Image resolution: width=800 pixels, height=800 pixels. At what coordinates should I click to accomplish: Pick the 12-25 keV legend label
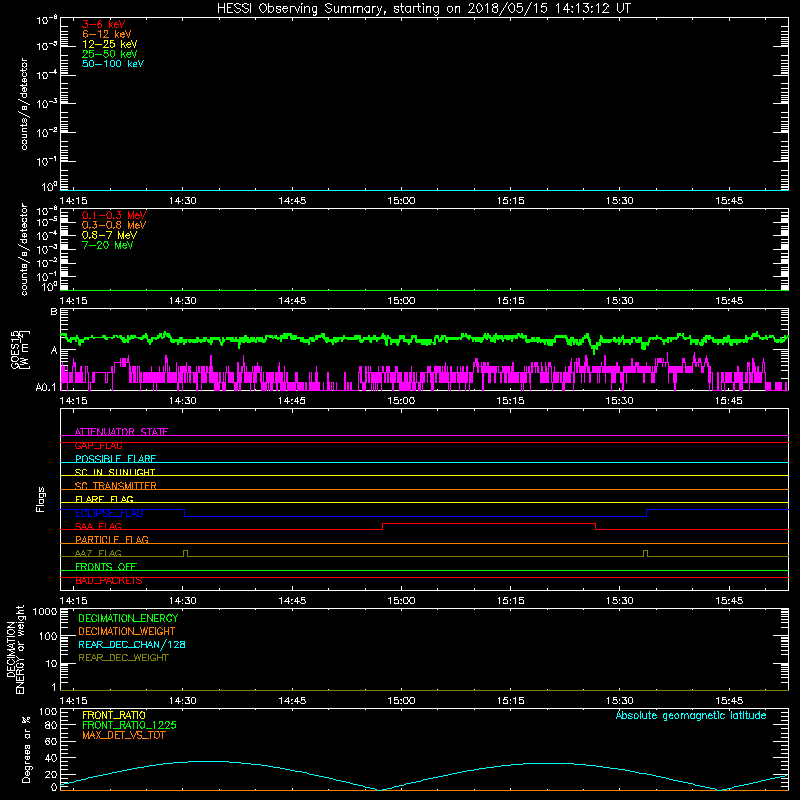(x=110, y=44)
